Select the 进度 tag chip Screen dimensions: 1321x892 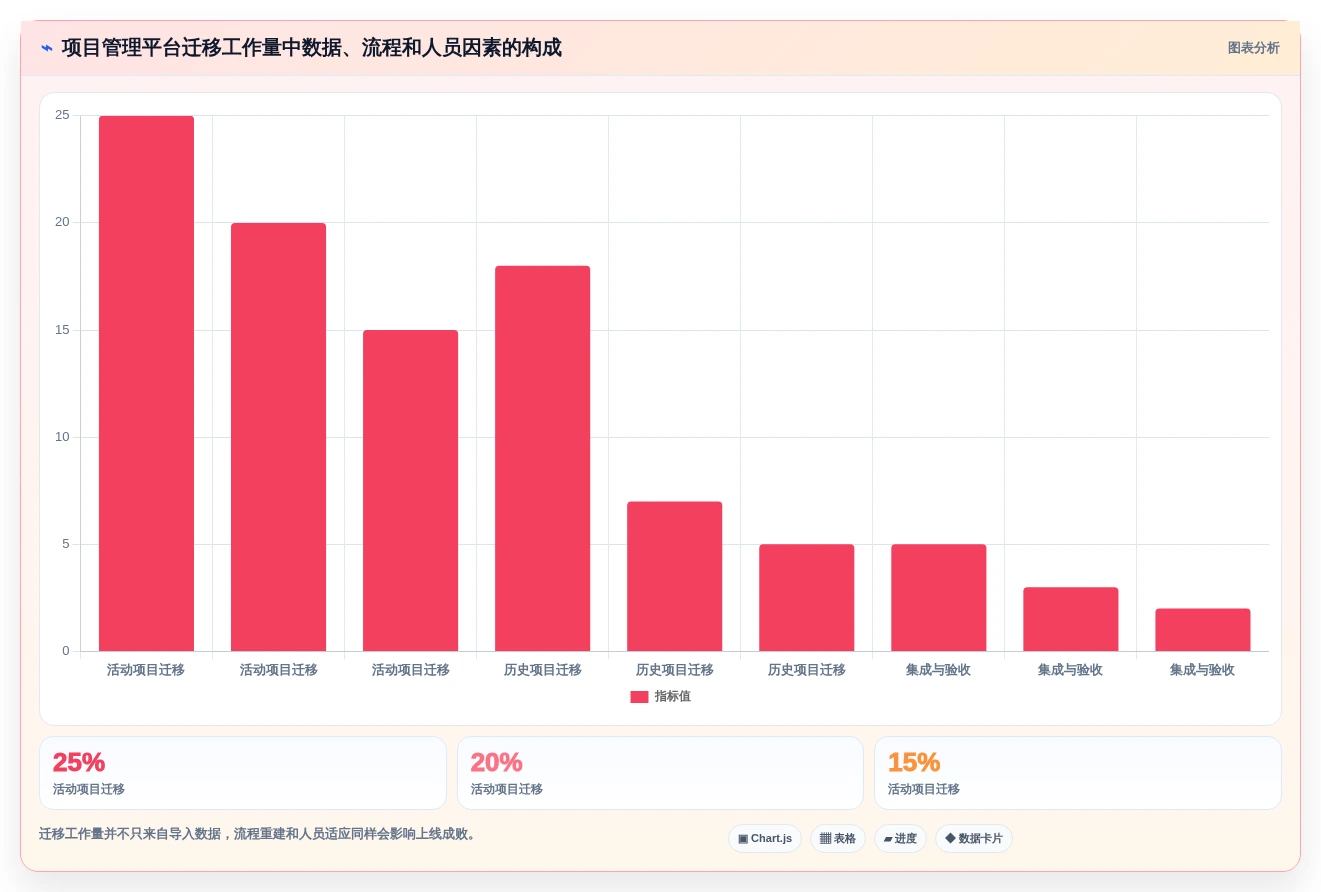(900, 839)
